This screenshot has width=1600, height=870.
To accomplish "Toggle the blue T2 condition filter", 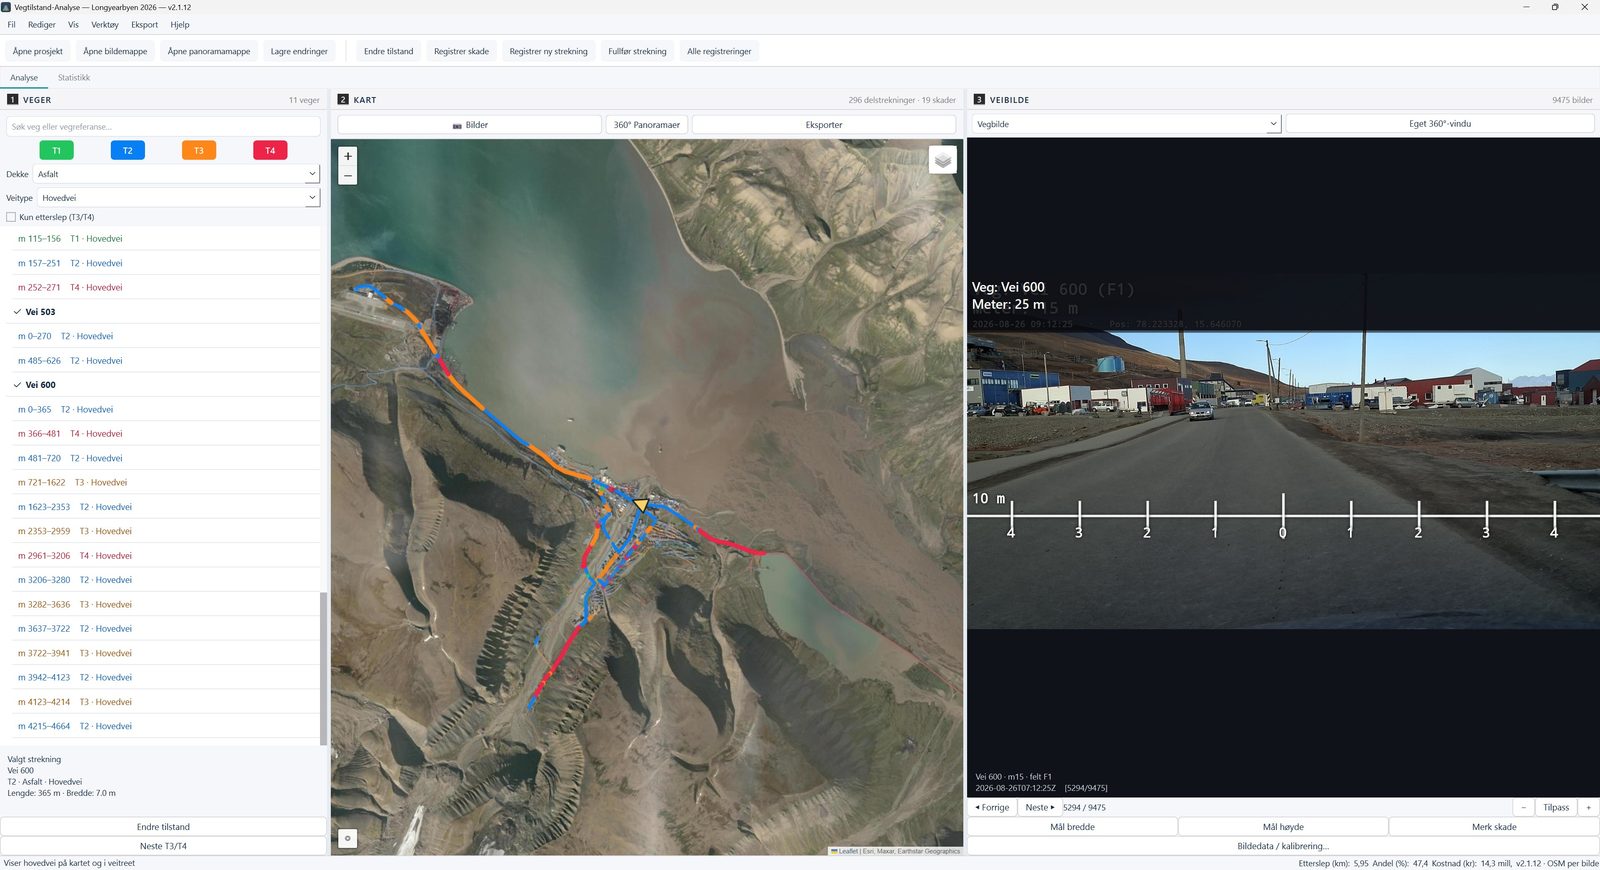I will pos(127,150).
